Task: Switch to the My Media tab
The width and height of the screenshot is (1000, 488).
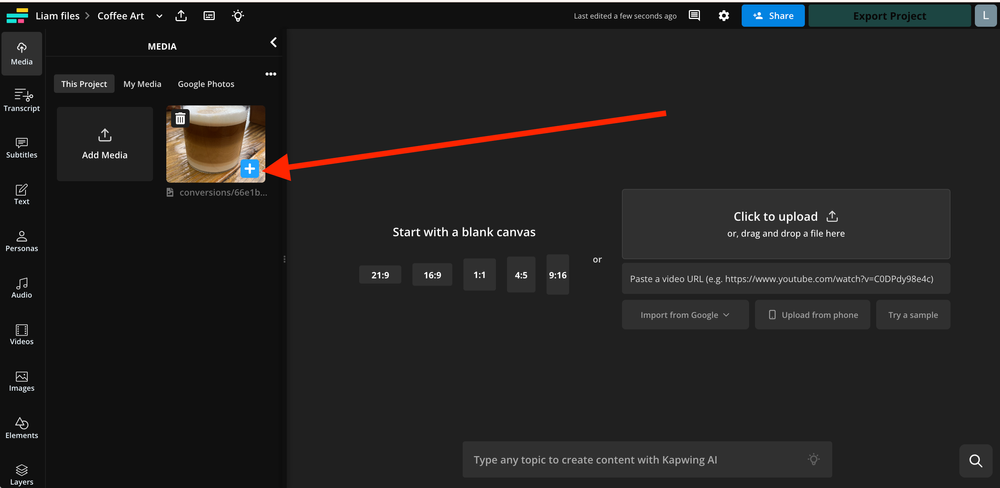Action: (x=142, y=84)
